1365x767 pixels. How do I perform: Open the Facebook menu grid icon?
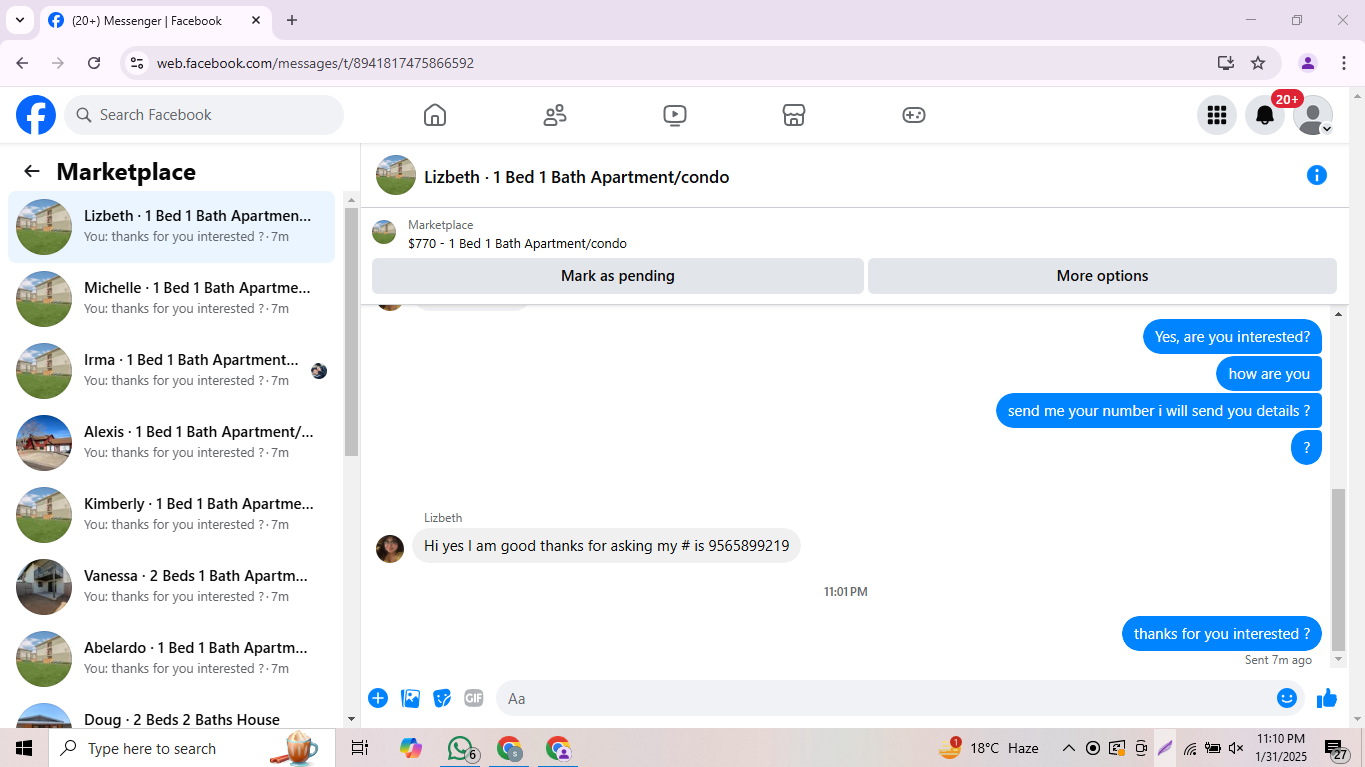[x=1217, y=115]
